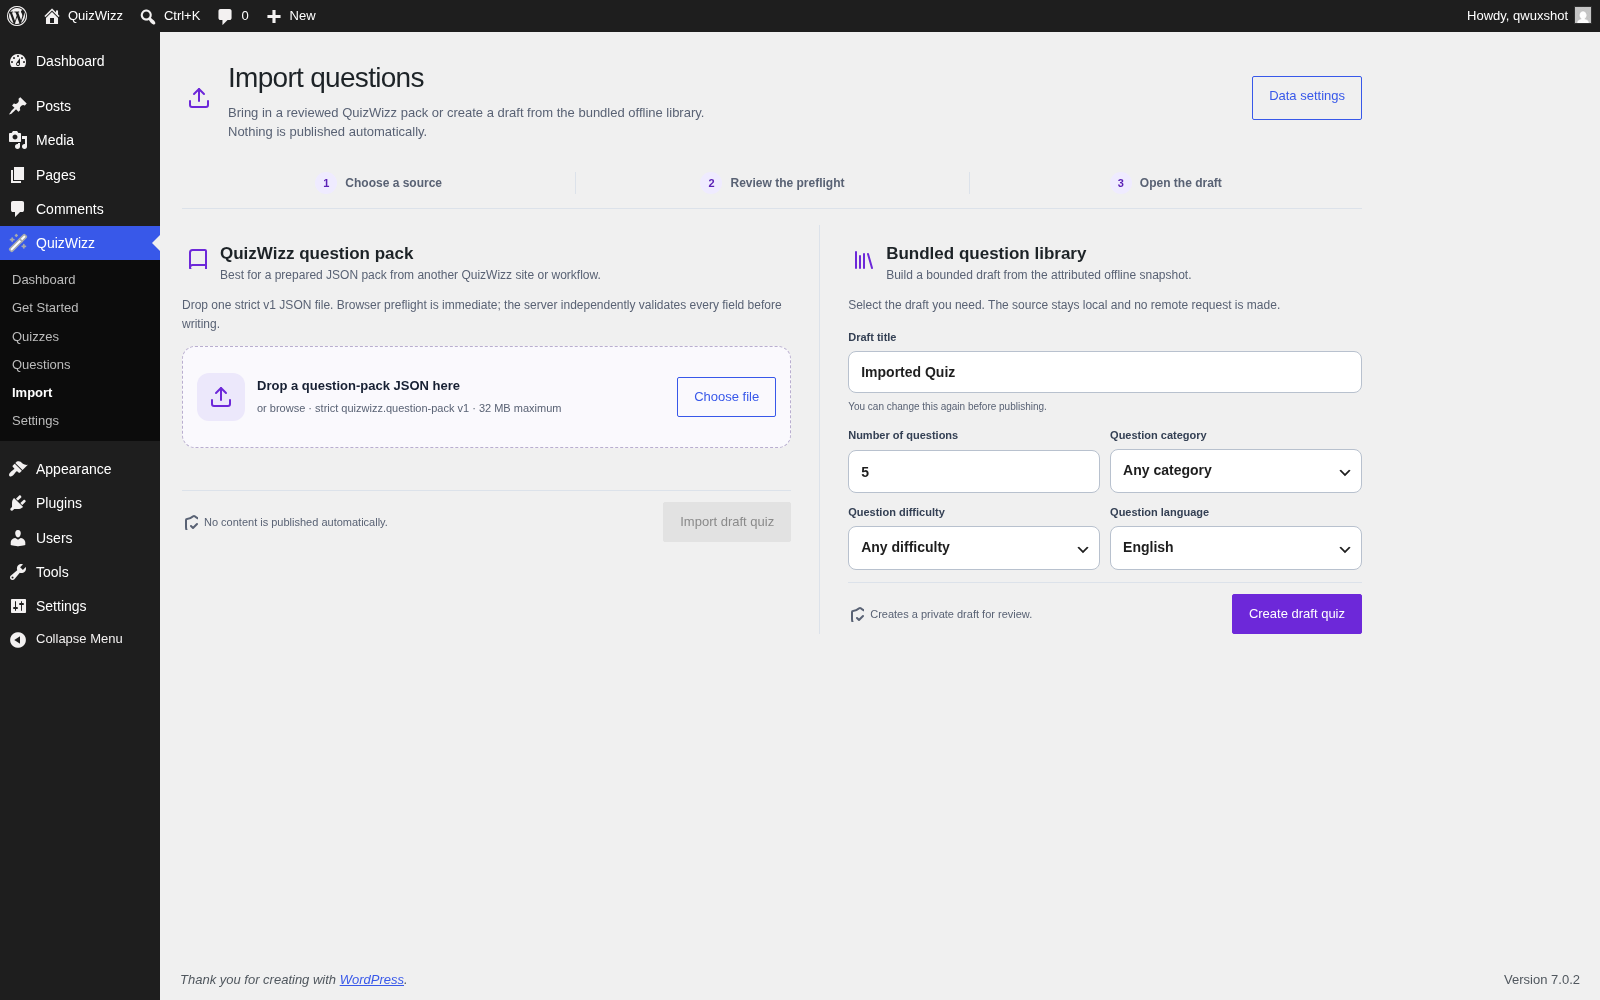Click the Dashboard gauge icon in sidebar
This screenshot has height=1000, width=1600.
[18, 61]
